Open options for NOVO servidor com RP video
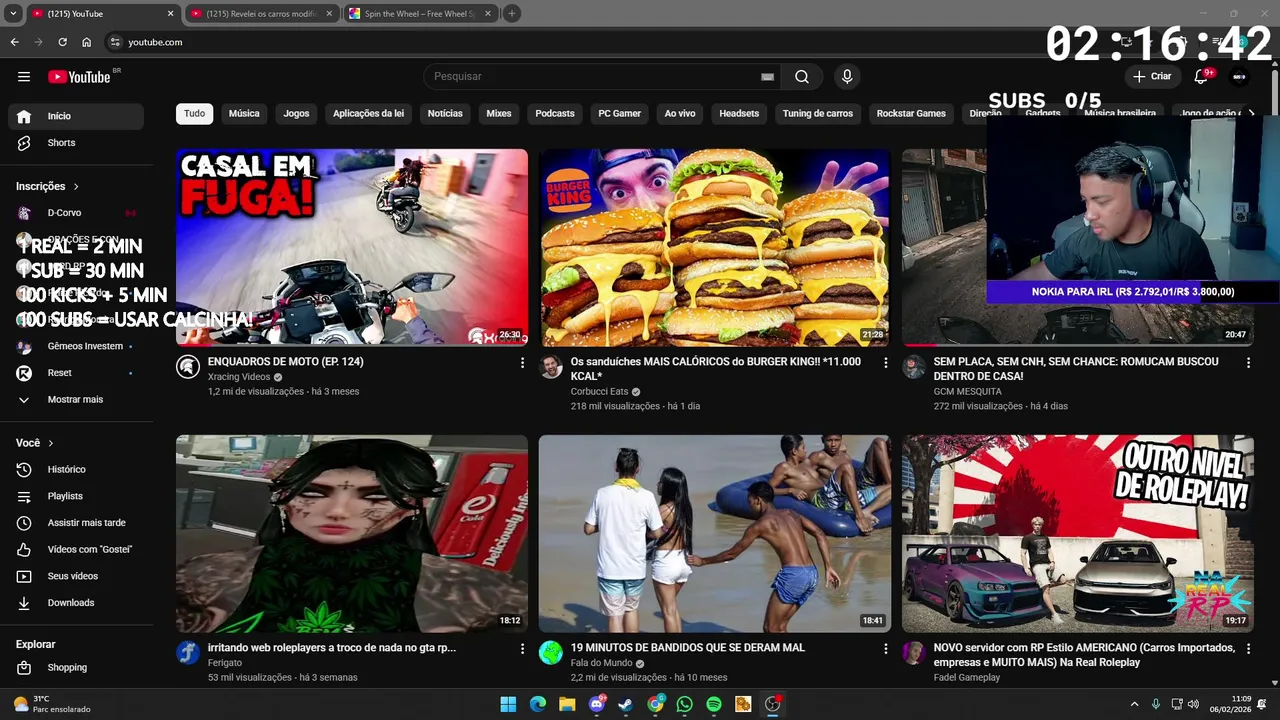 1248,649
